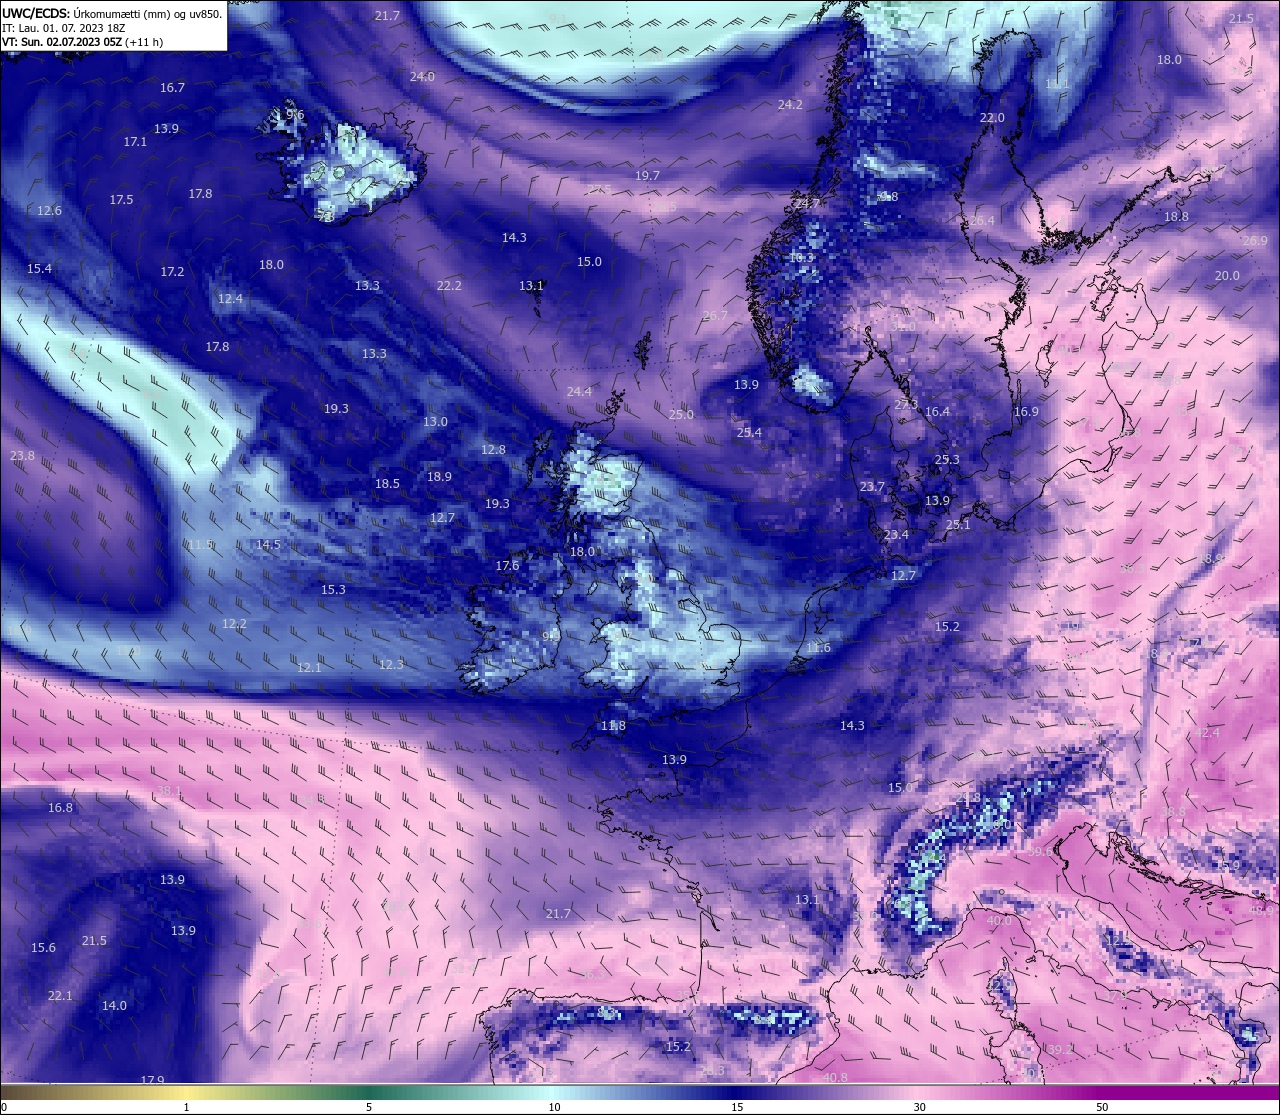Click the map value "12.4"
The width and height of the screenshot is (1280, 1115).
click(230, 299)
